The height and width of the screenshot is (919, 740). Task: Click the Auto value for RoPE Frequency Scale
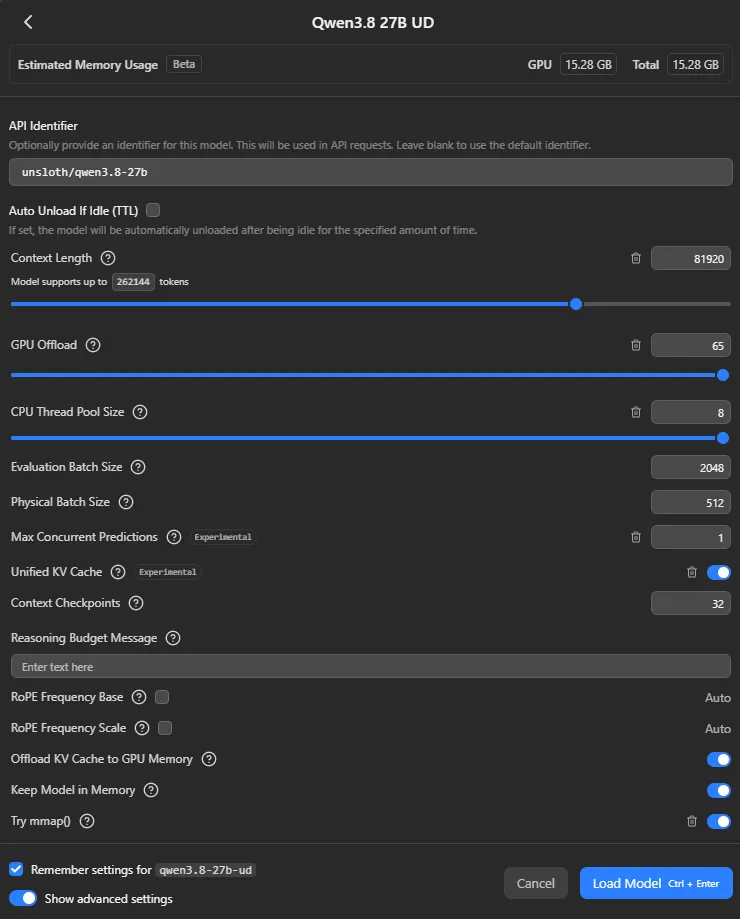click(x=718, y=729)
